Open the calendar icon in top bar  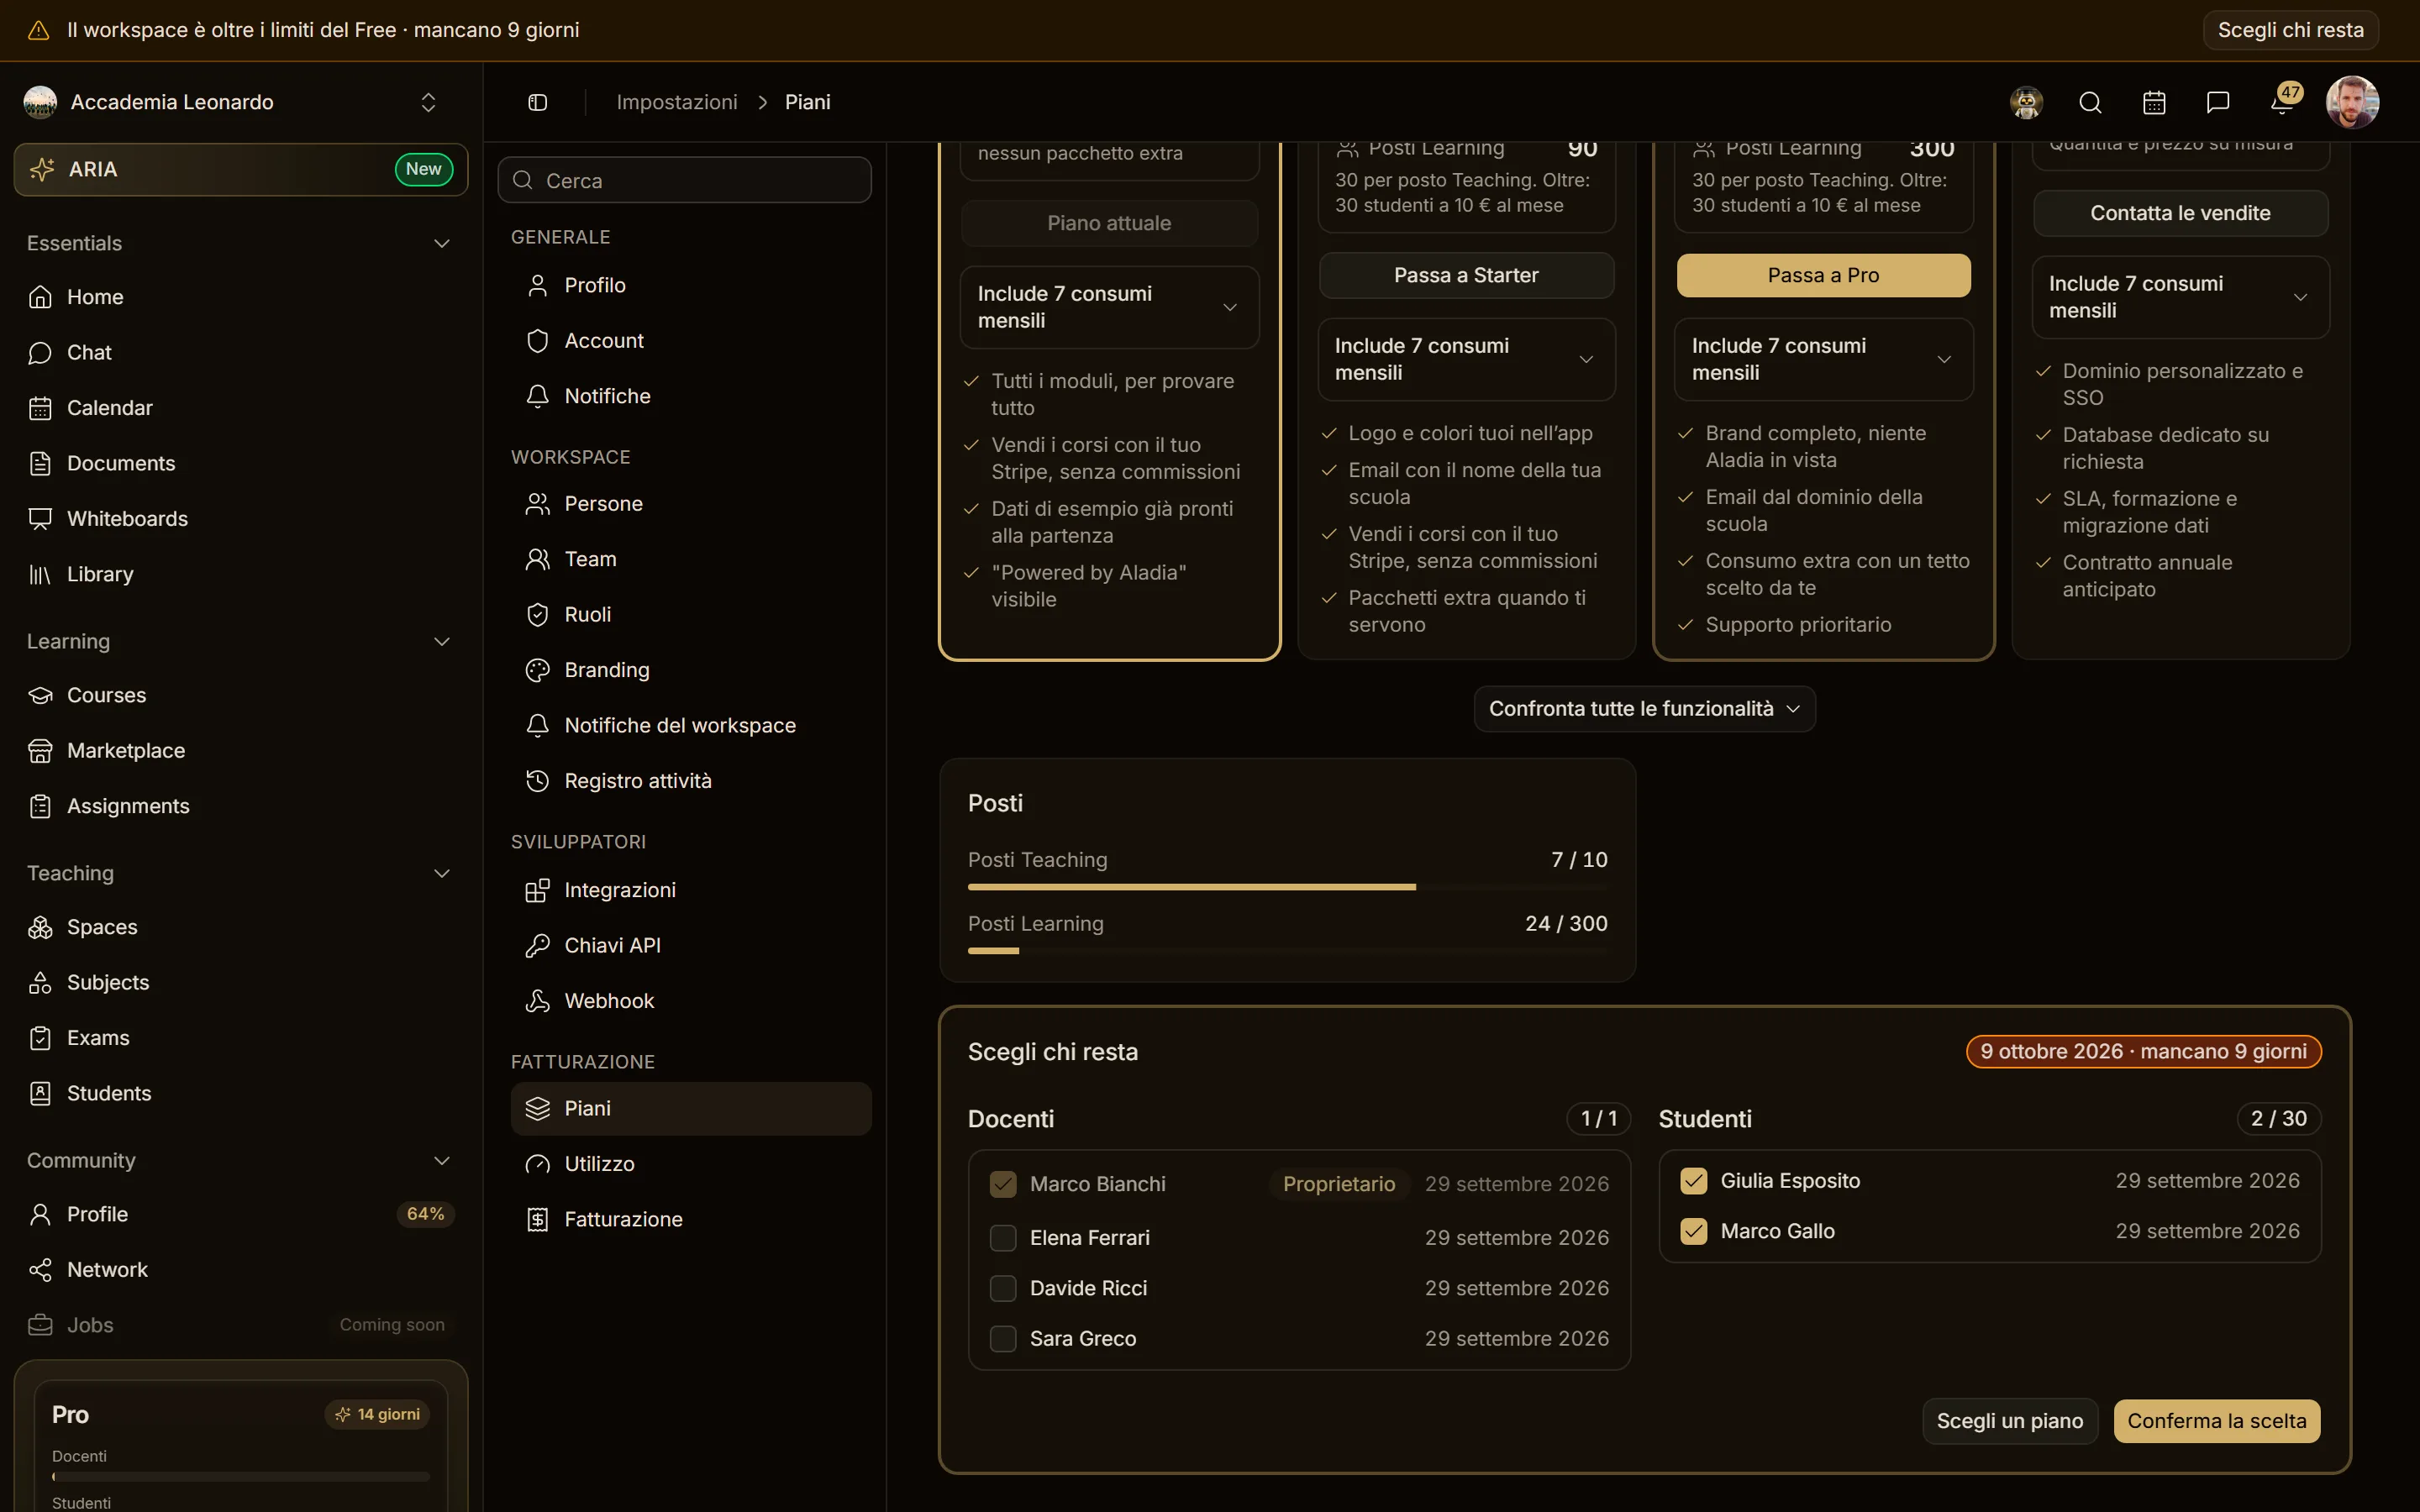point(2154,102)
